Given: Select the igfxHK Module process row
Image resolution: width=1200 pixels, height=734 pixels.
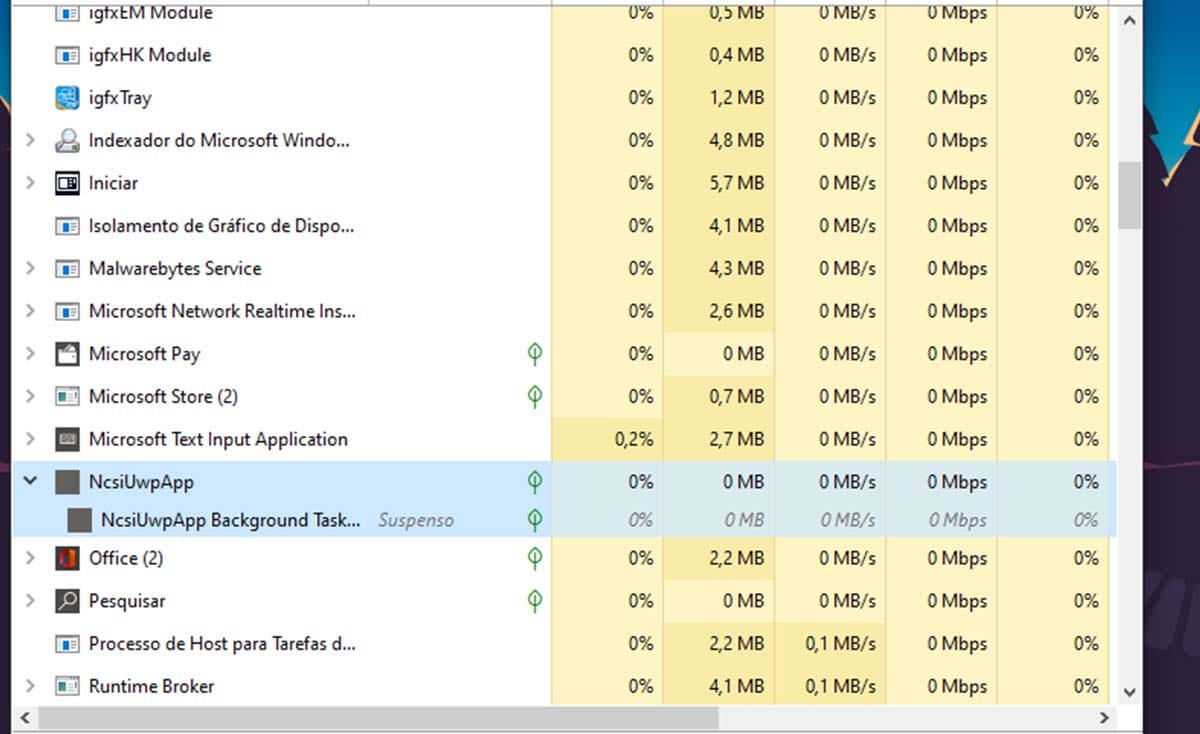Looking at the screenshot, I should pyautogui.click(x=150, y=55).
